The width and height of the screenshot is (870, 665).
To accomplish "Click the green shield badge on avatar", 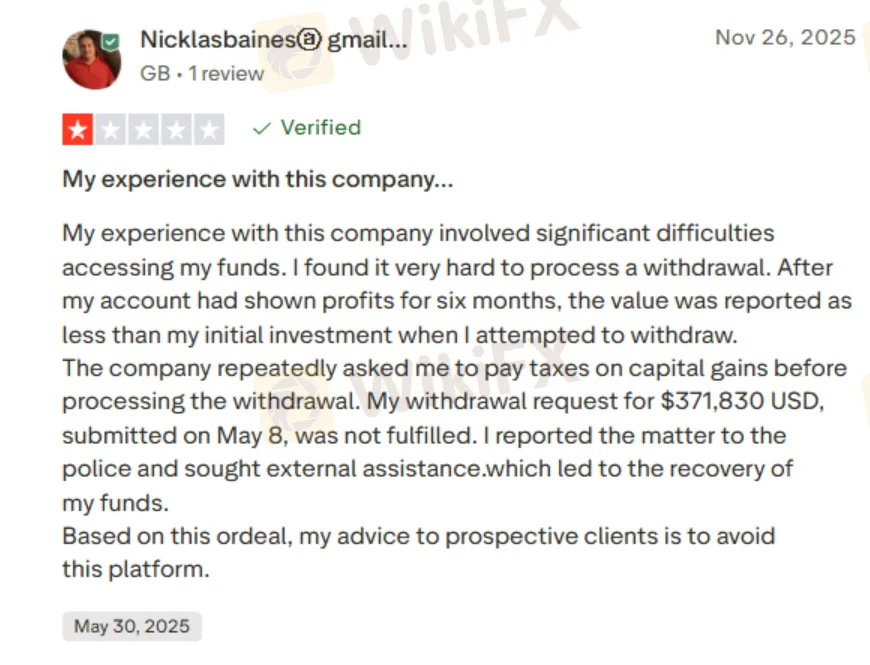I will [x=111, y=42].
